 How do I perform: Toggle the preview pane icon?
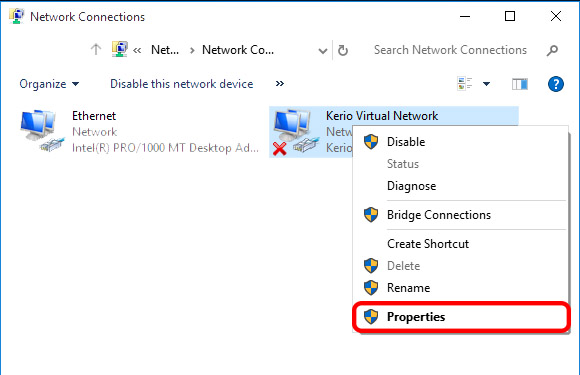coord(520,84)
